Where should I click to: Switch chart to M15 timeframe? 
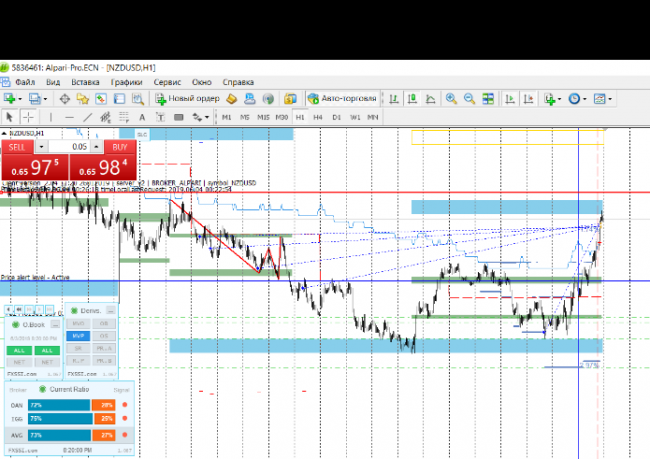263,117
